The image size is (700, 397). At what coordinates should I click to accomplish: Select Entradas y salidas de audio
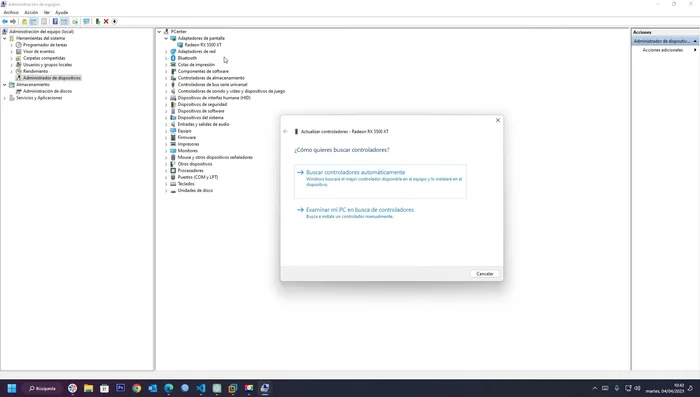point(204,124)
